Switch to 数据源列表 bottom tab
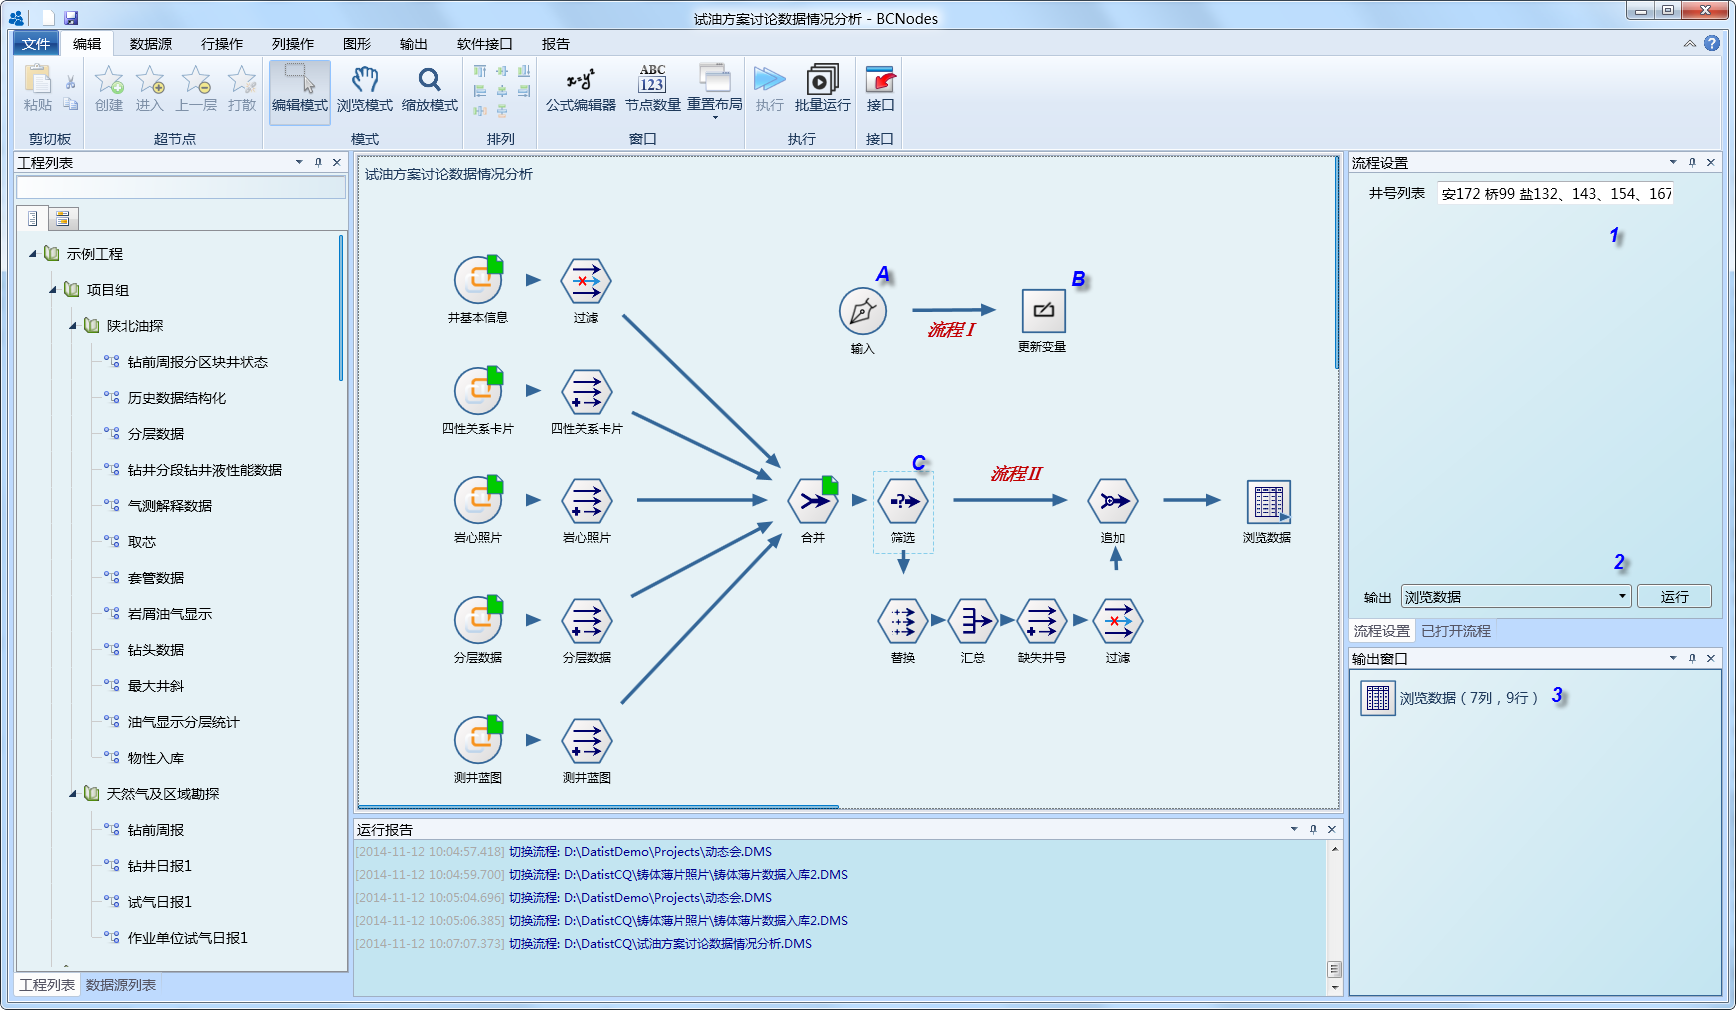This screenshot has height=1010, width=1736. tap(121, 985)
